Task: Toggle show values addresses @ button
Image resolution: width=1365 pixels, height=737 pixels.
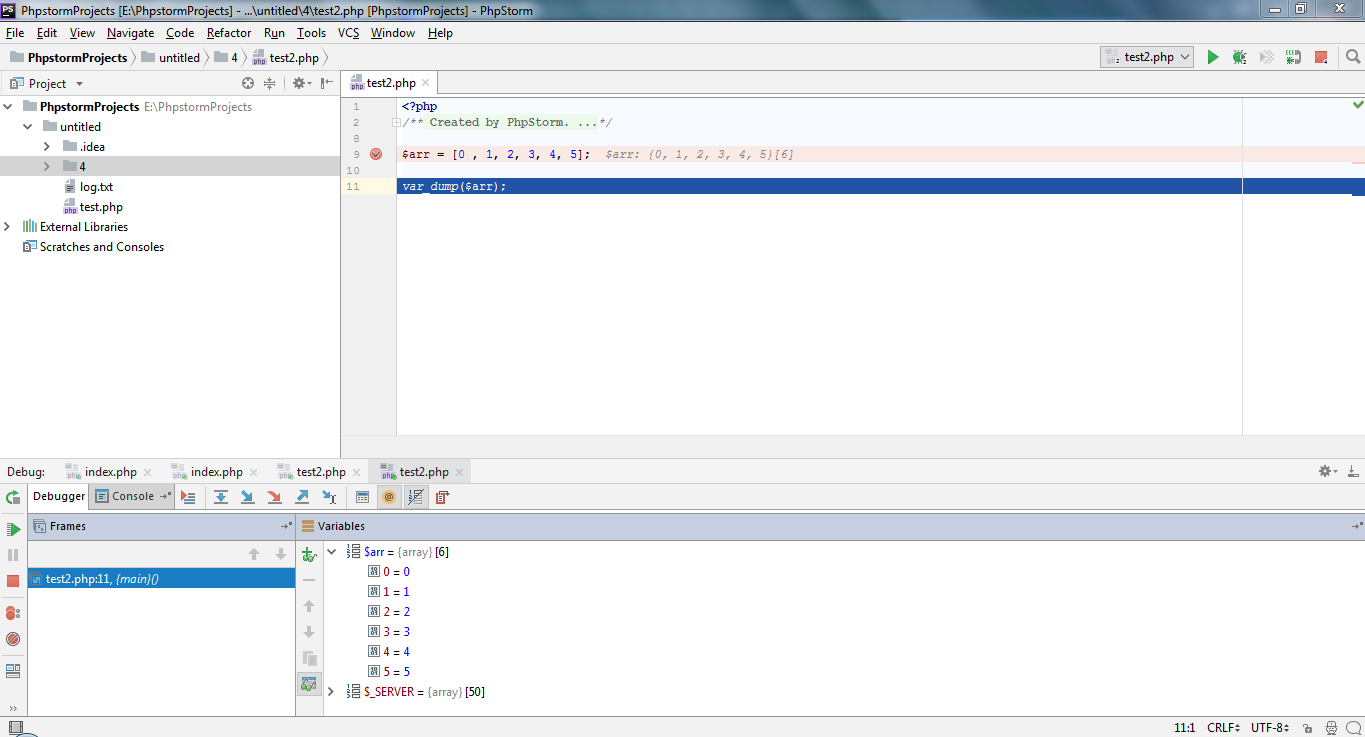Action: (389, 497)
